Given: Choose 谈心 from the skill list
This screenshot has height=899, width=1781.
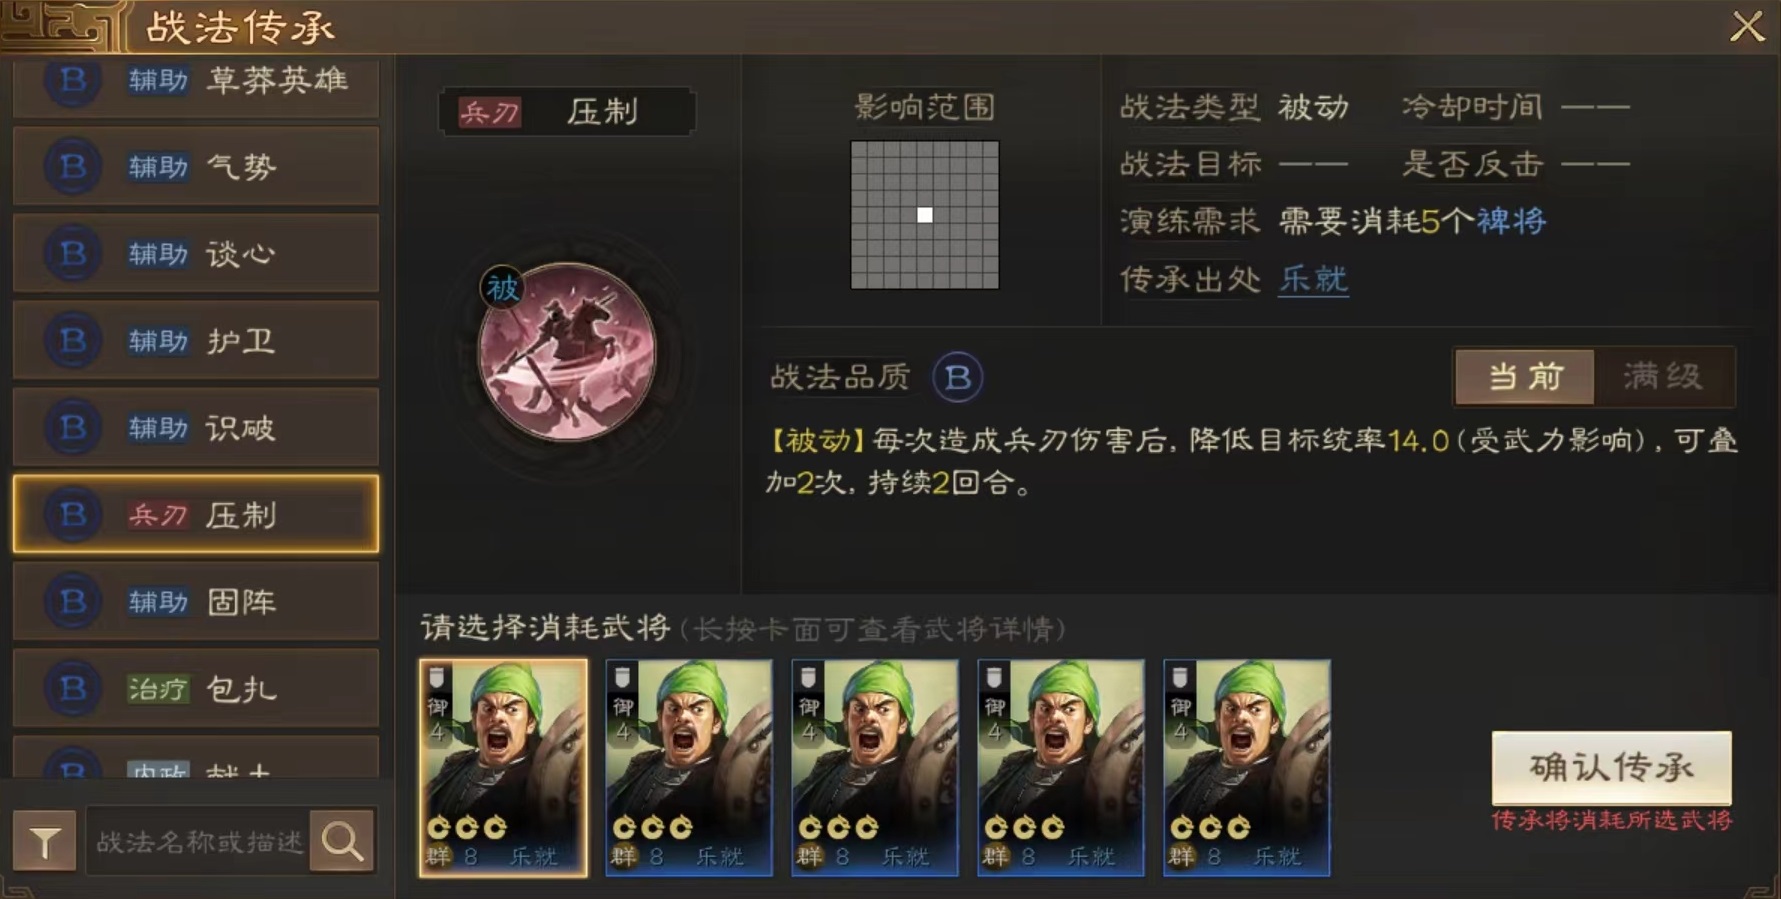Looking at the screenshot, I should tap(196, 254).
